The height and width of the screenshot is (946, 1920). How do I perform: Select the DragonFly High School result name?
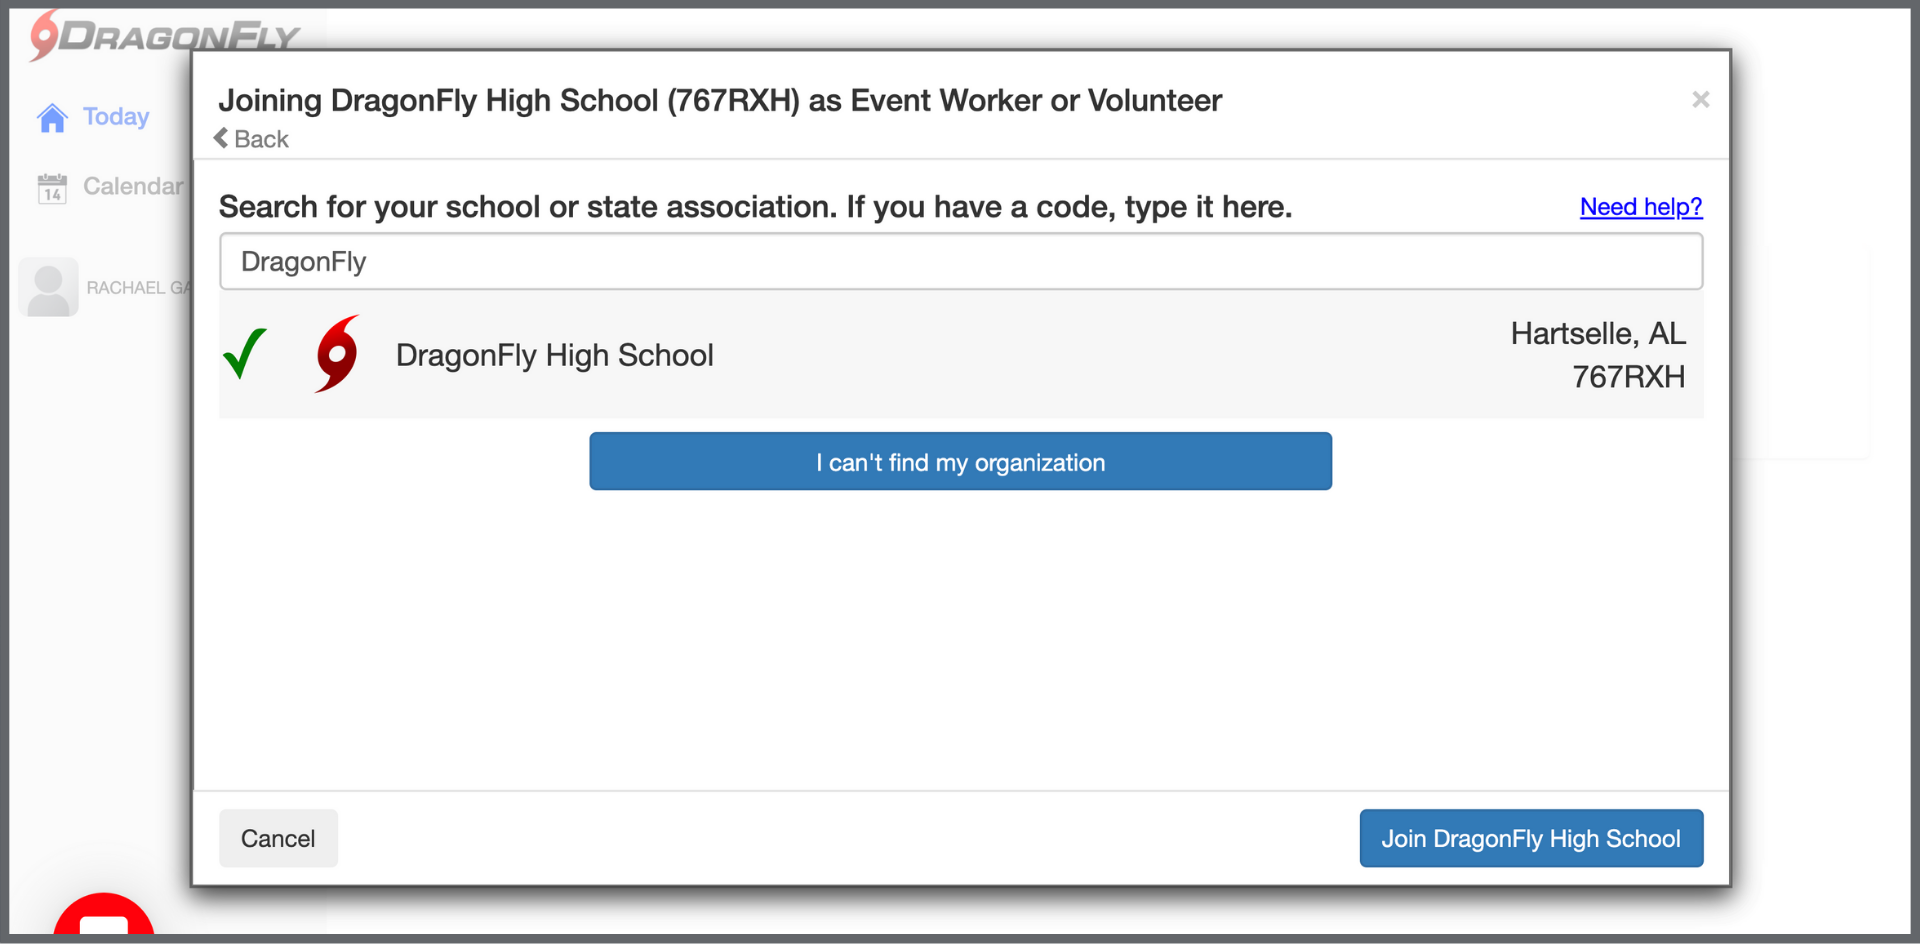pos(555,355)
